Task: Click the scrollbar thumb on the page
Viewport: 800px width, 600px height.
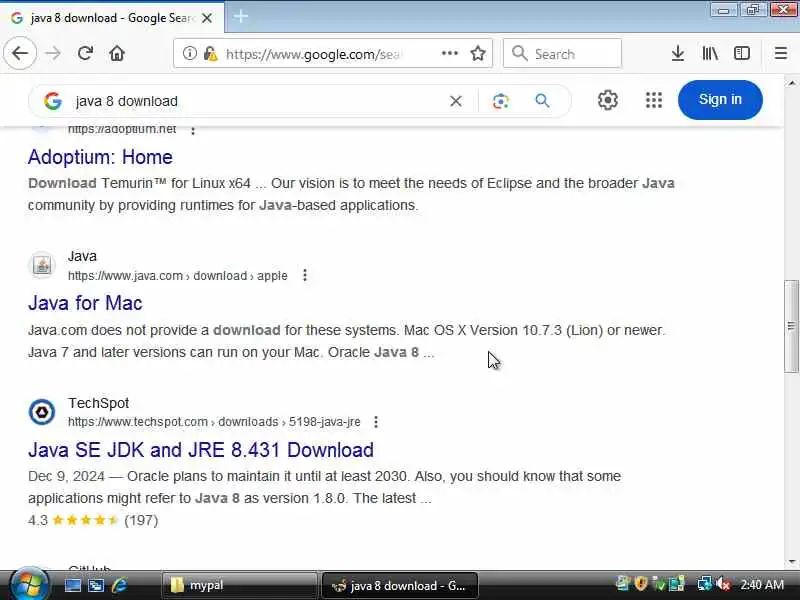Action: [791, 327]
